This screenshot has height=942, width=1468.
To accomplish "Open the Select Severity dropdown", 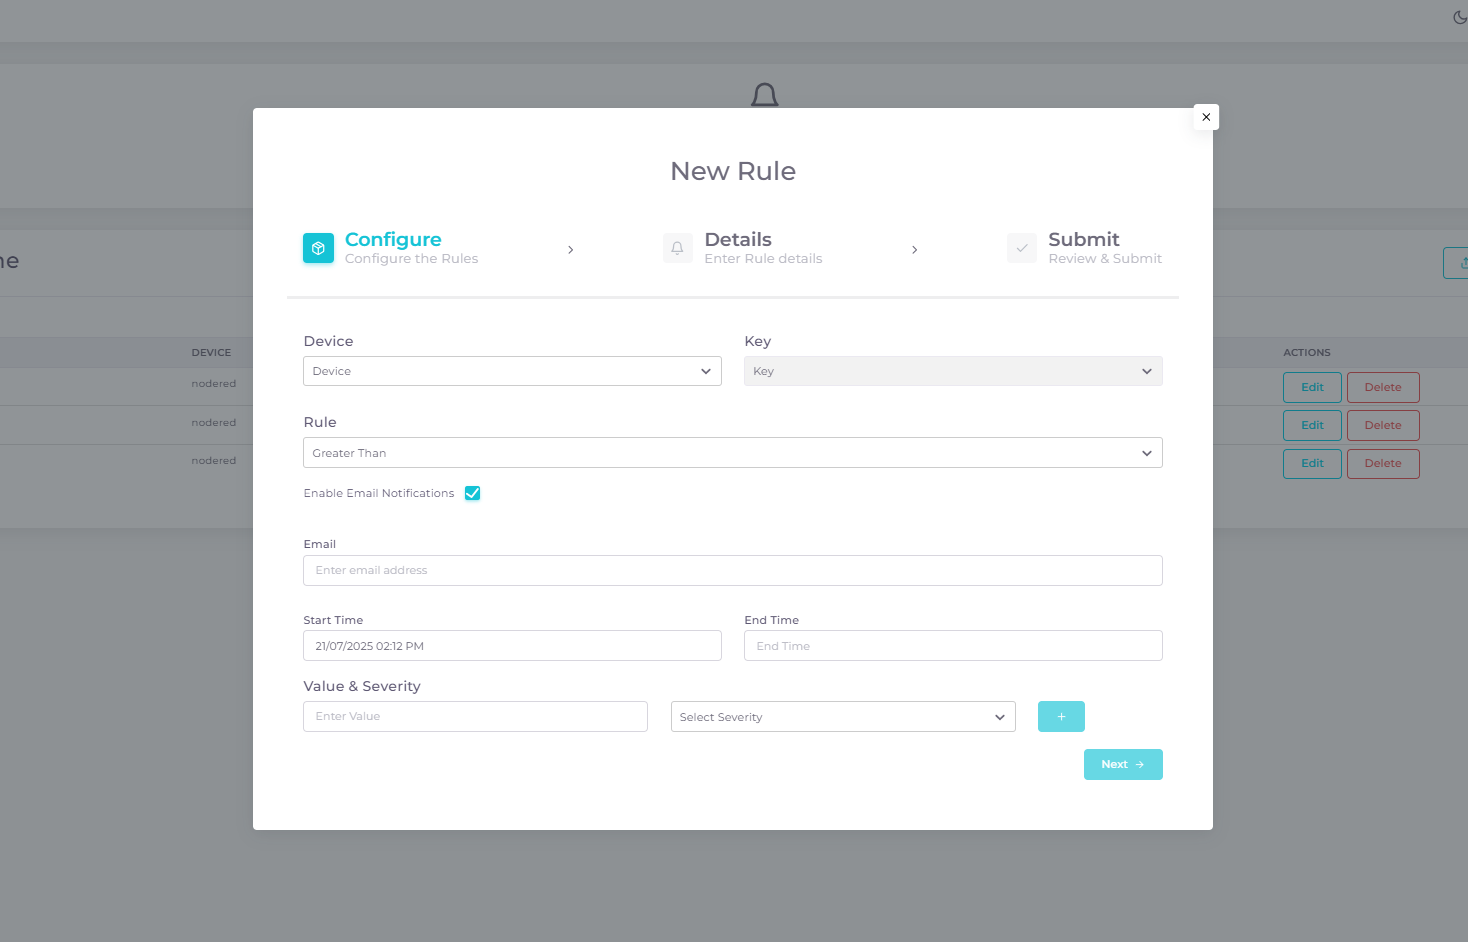I will pos(842,717).
